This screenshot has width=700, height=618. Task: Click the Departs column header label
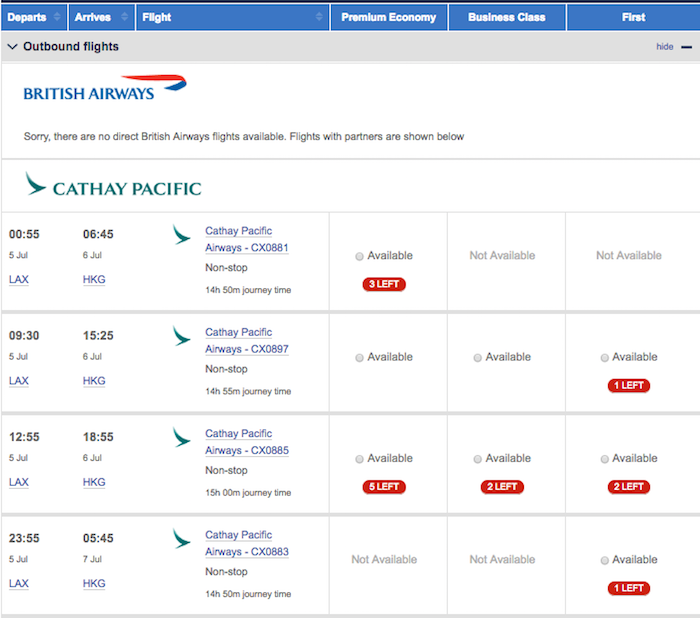(x=27, y=17)
